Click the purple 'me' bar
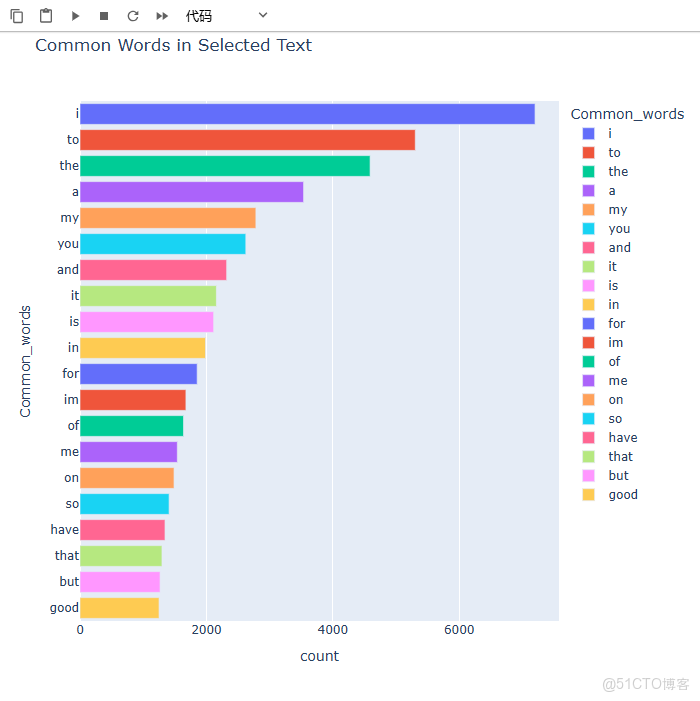The width and height of the screenshot is (700, 701). pyautogui.click(x=128, y=452)
